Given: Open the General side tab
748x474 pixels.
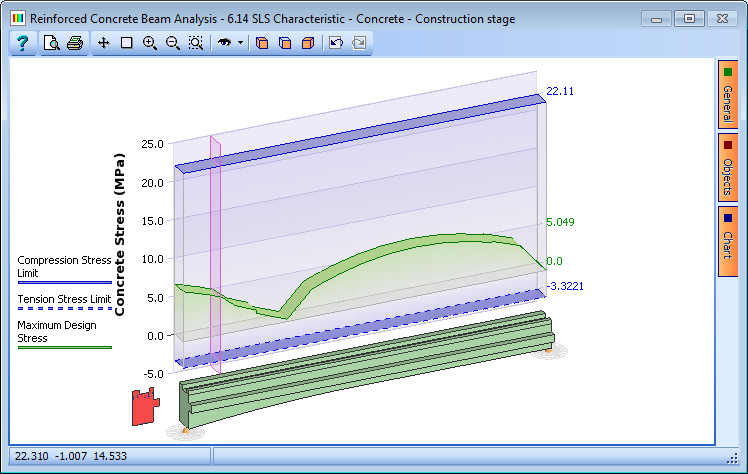Looking at the screenshot, I should pos(727,94).
